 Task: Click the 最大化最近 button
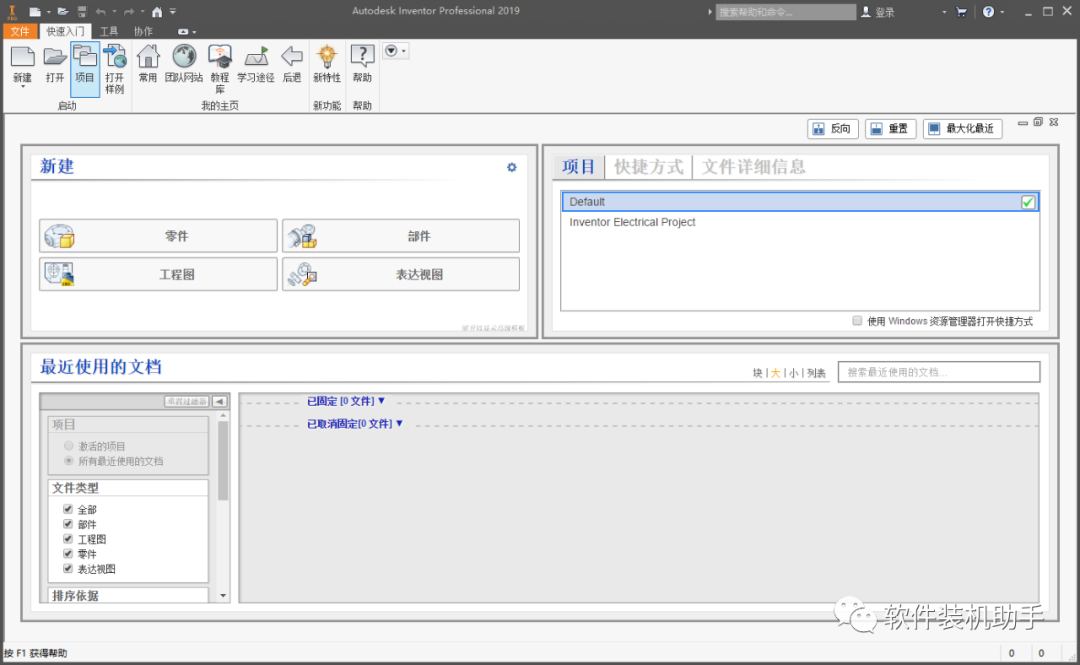point(962,129)
